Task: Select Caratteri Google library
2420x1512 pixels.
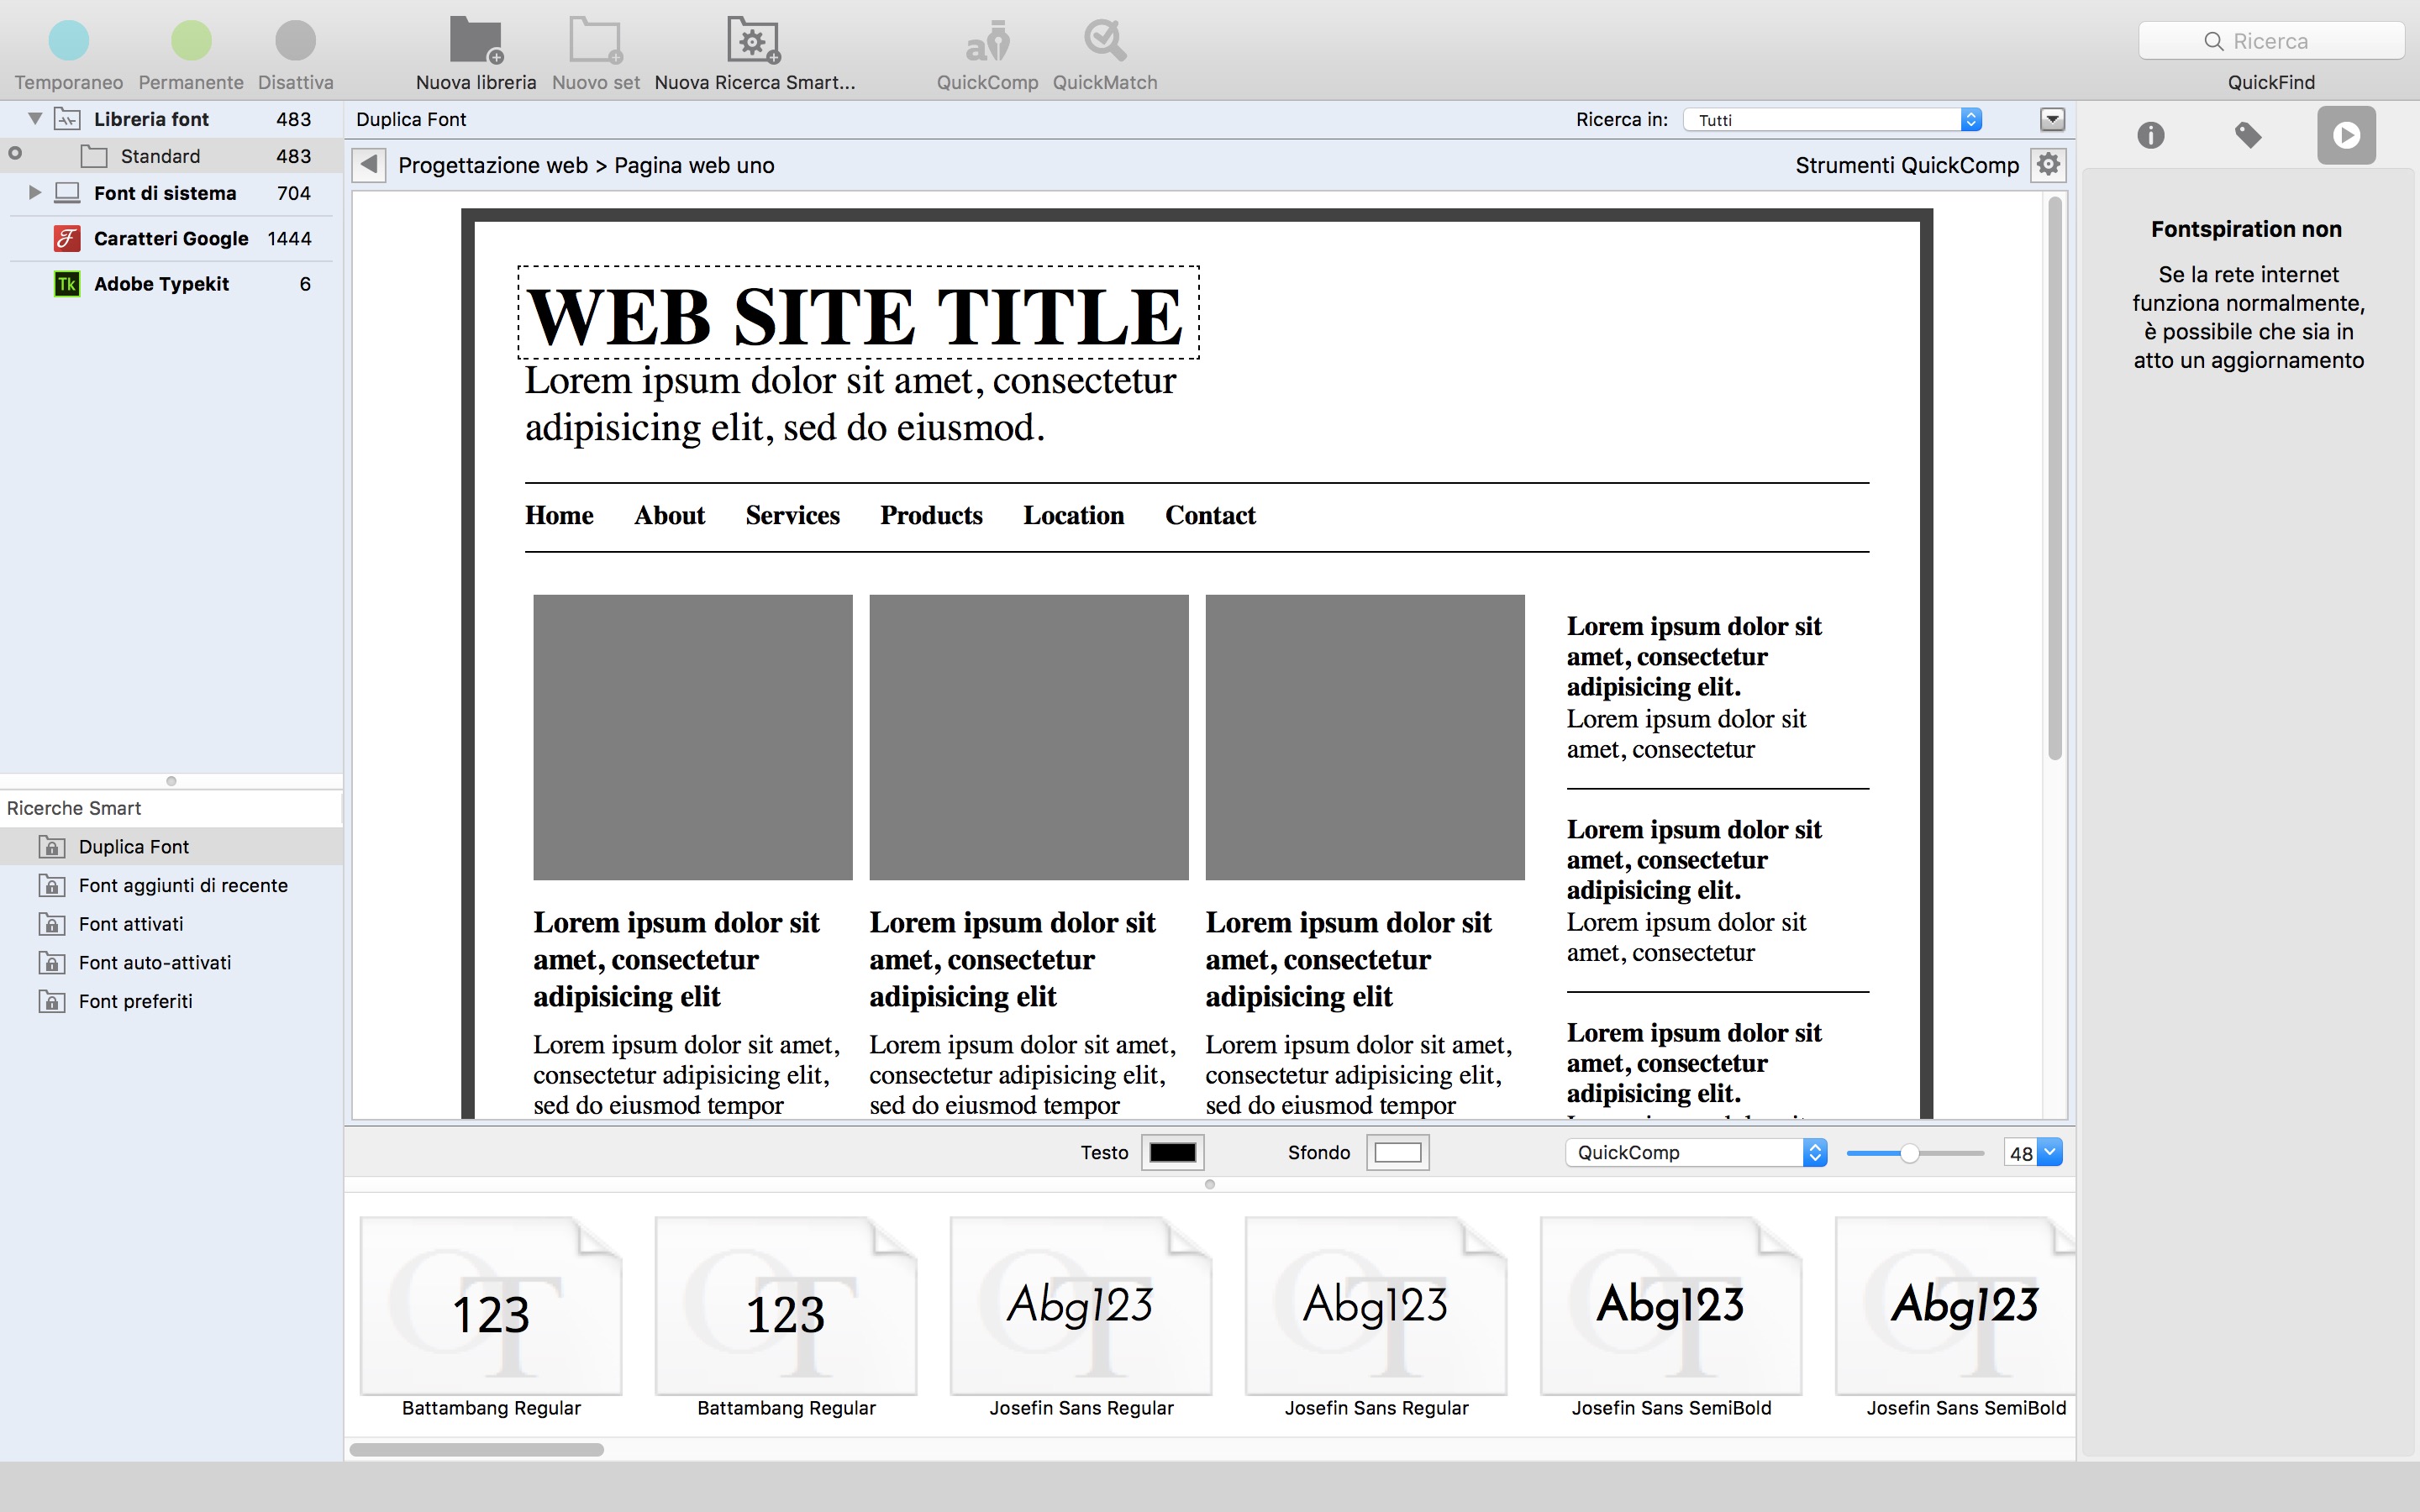Action: 171,238
